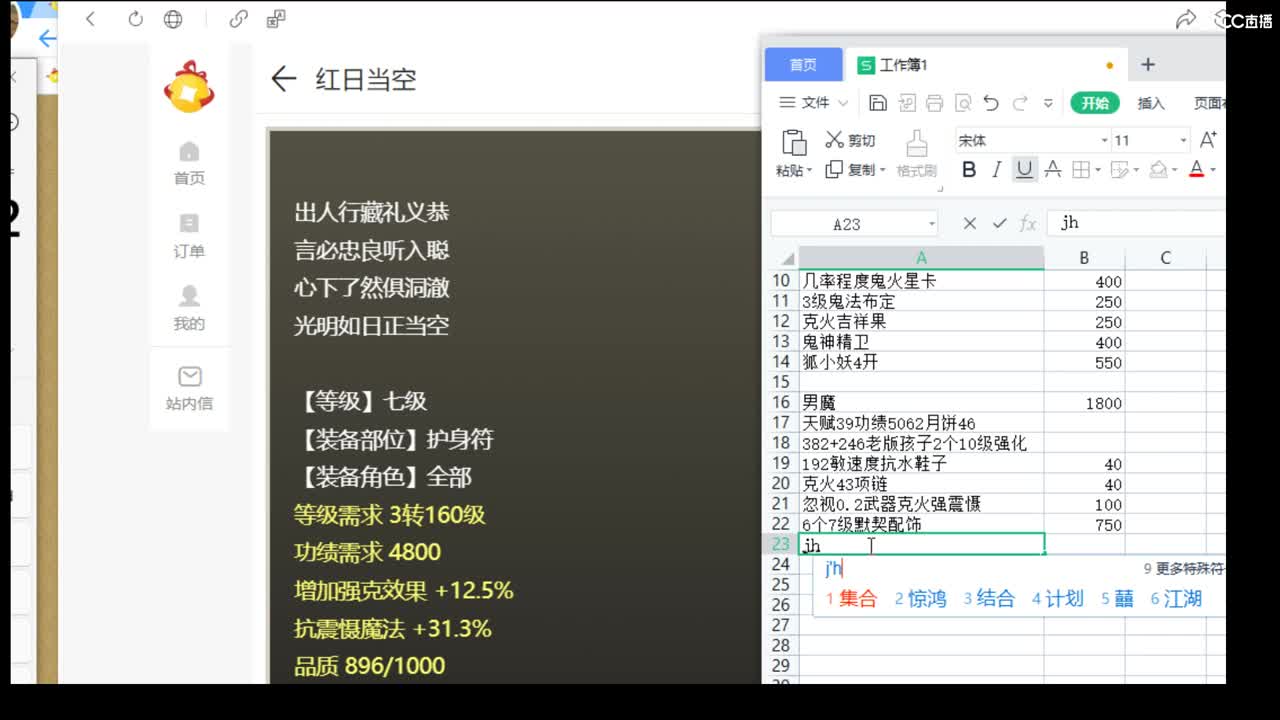1280x720 pixels.
Task: Open 站内信 from the left sidebar
Action: click(188, 388)
